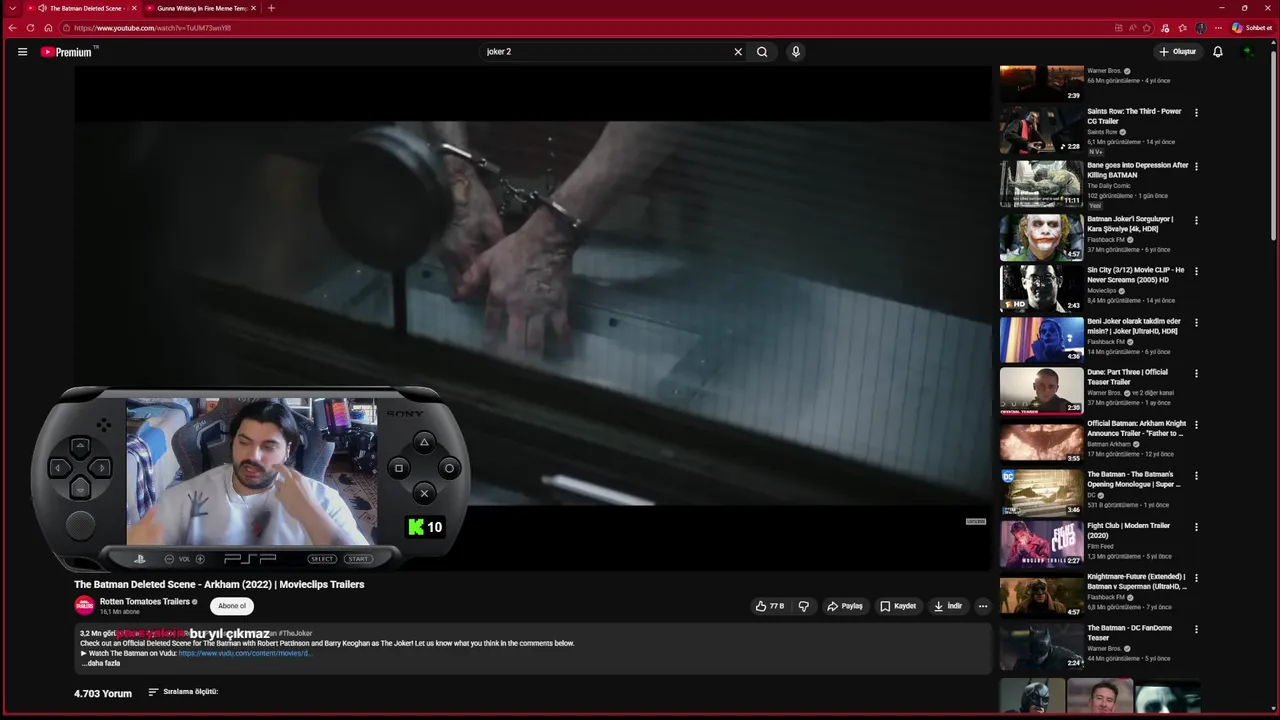Open options menu for Arkham Knight trailer
The width and height of the screenshot is (1280, 720).
pos(1196,425)
